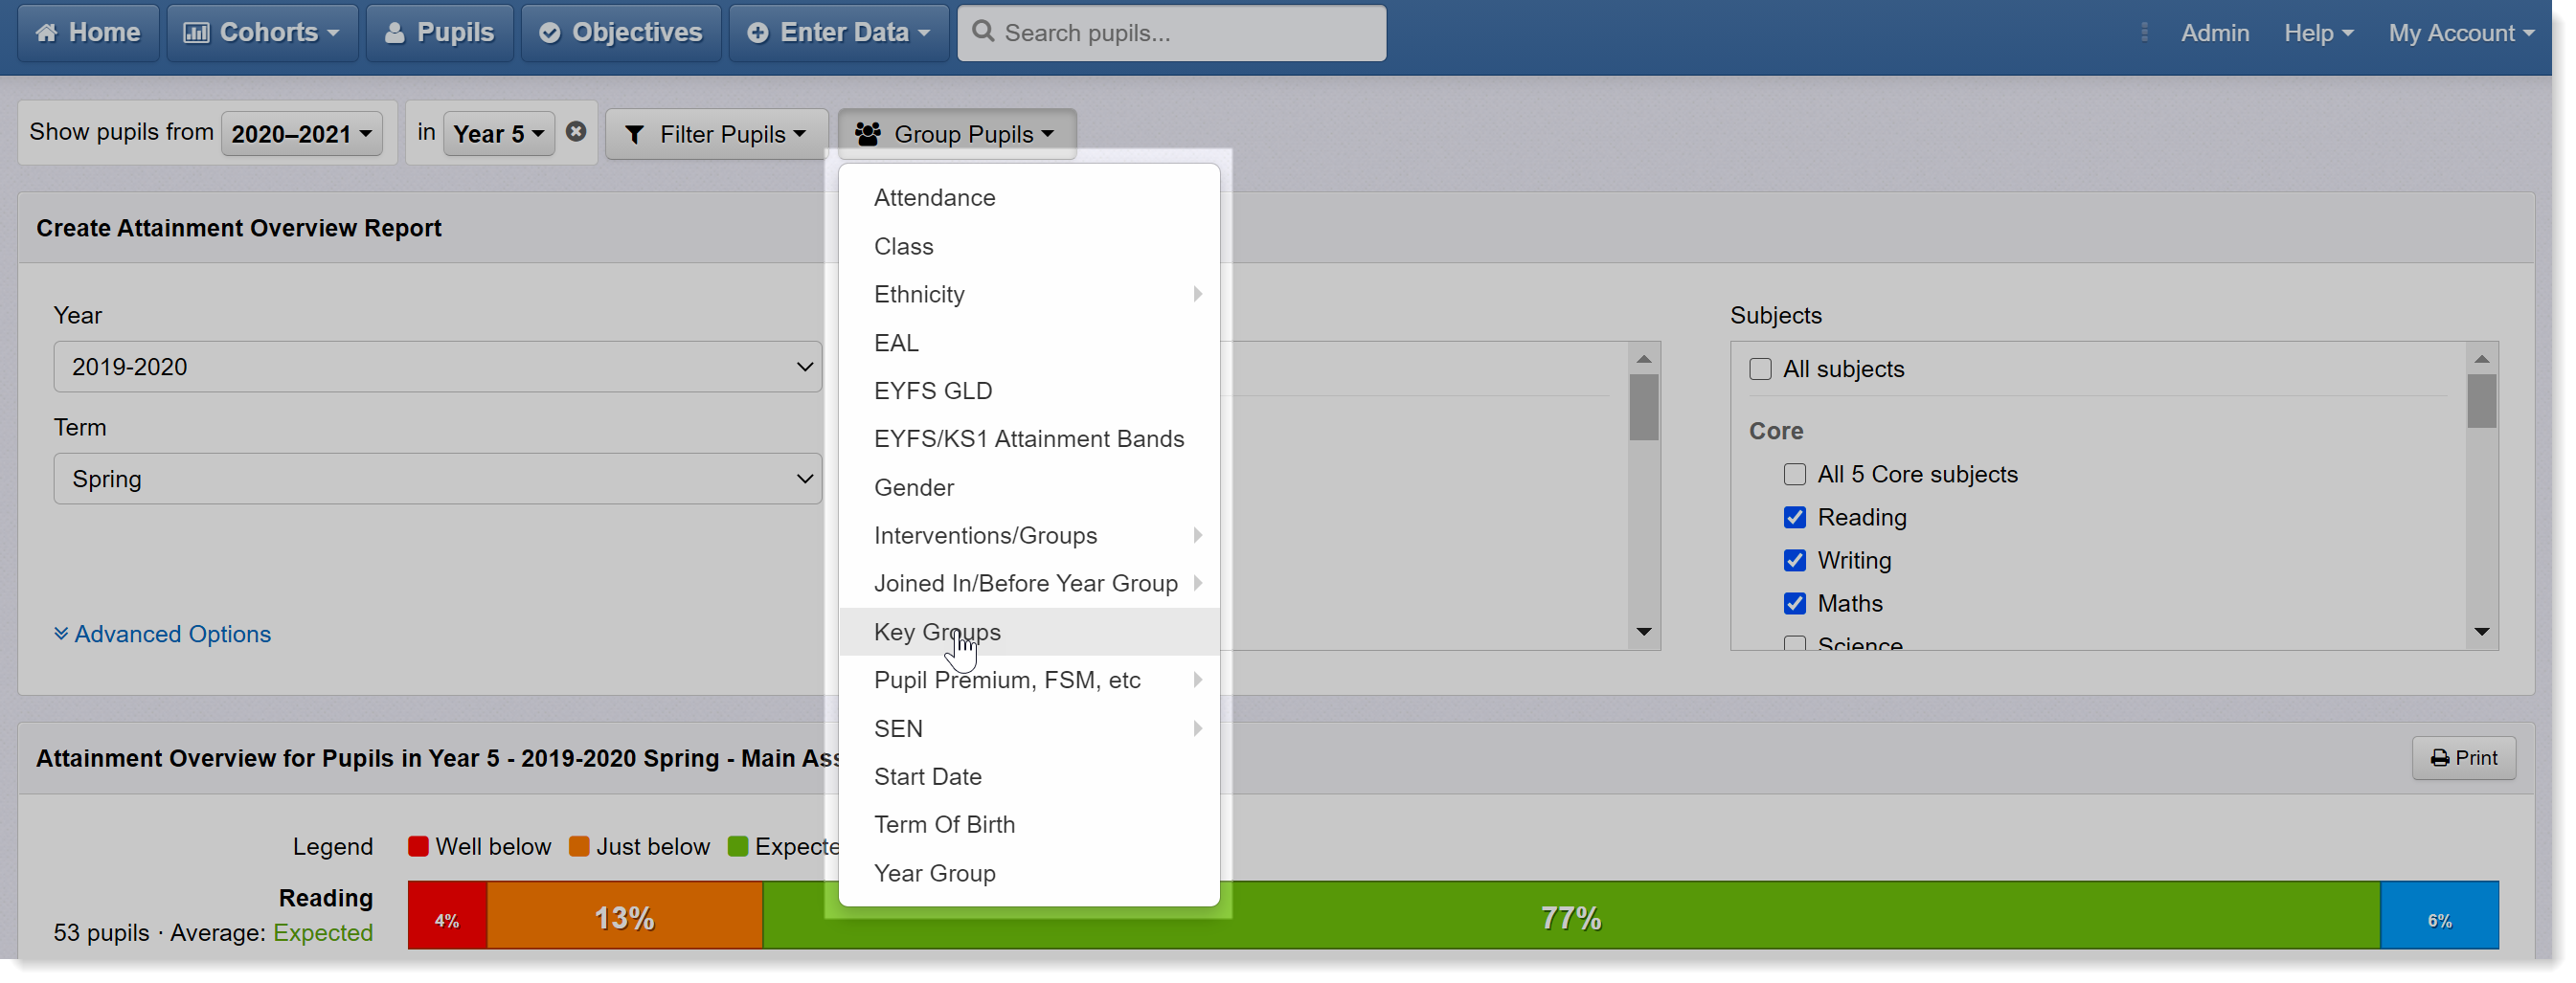
Task: Click the group of people icon
Action: 868,134
